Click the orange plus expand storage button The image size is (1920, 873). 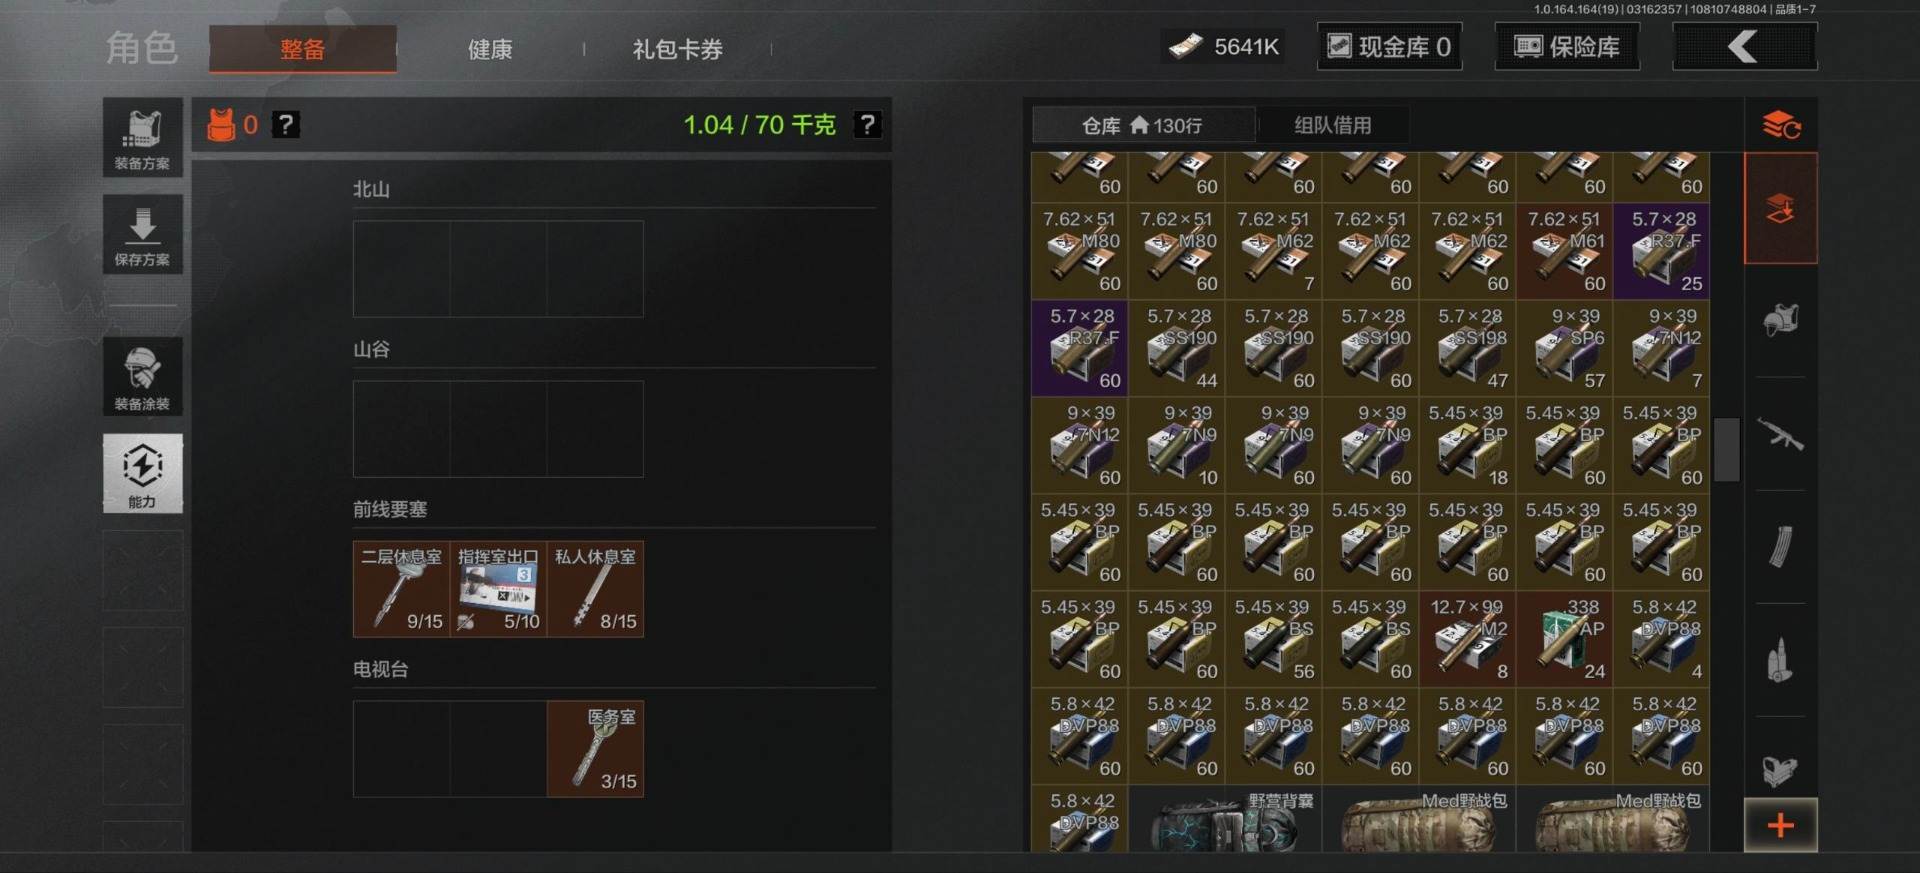point(1780,825)
